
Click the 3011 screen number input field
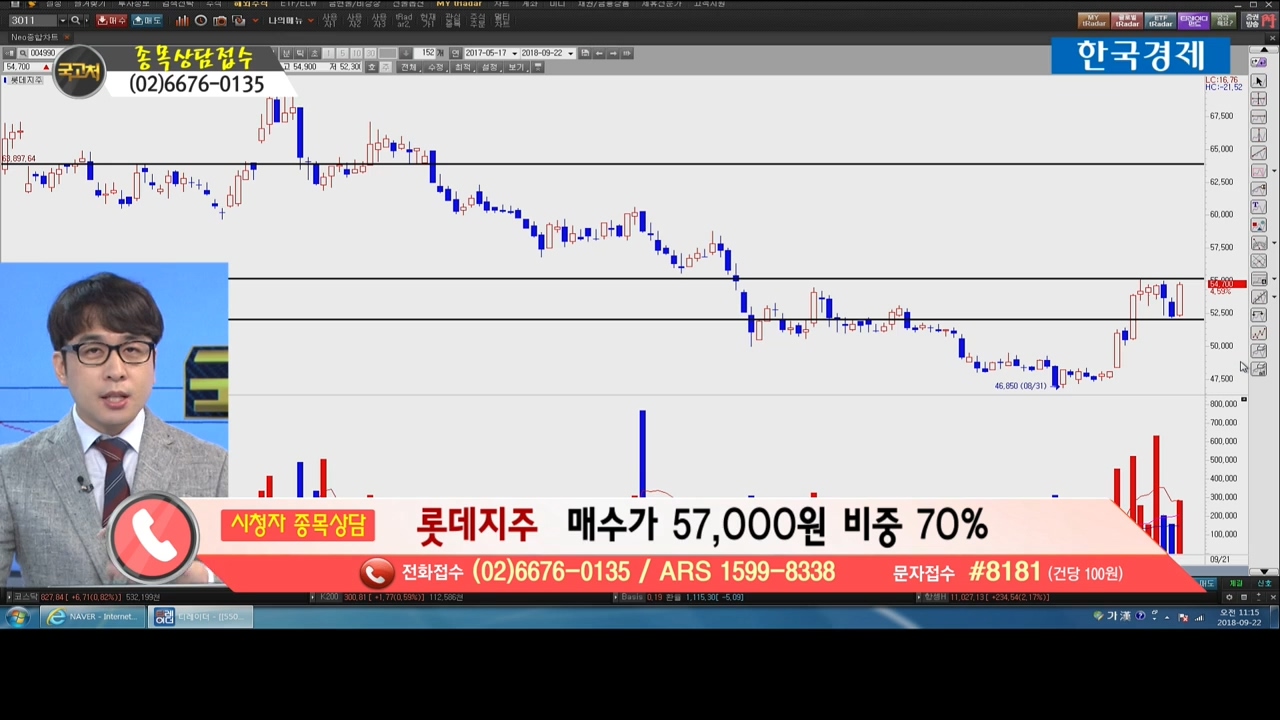[x=30, y=20]
